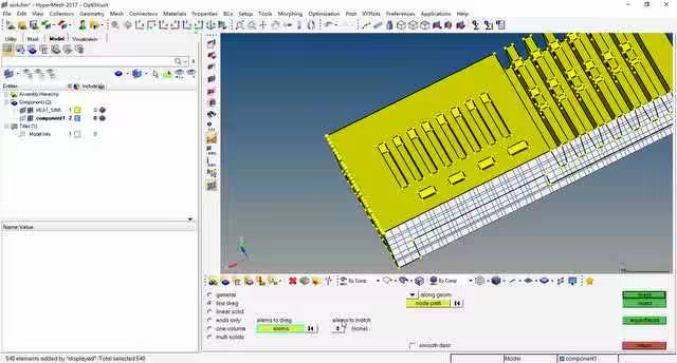
Task: Select the line drag radio option
Action: tap(210, 303)
